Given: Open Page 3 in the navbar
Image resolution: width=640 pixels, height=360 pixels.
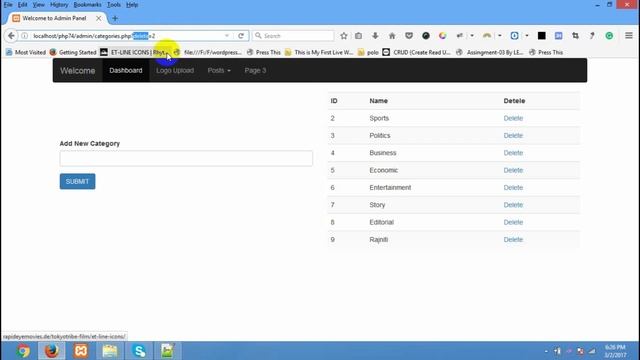Looking at the screenshot, I should pos(255,71).
